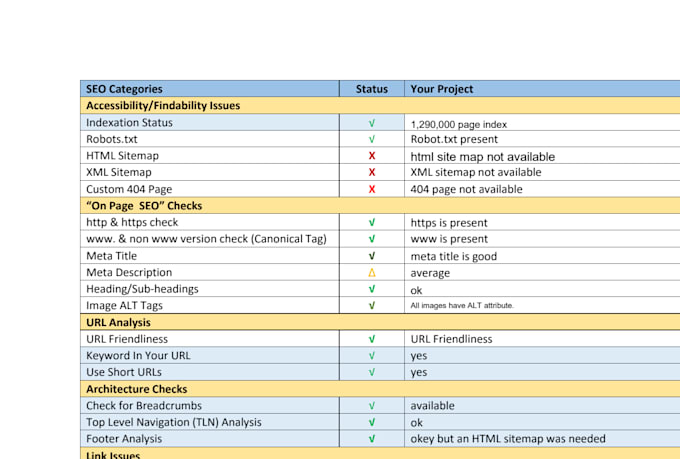
Task: Select the 'SEO Categories' column header
Action: click(x=210, y=89)
